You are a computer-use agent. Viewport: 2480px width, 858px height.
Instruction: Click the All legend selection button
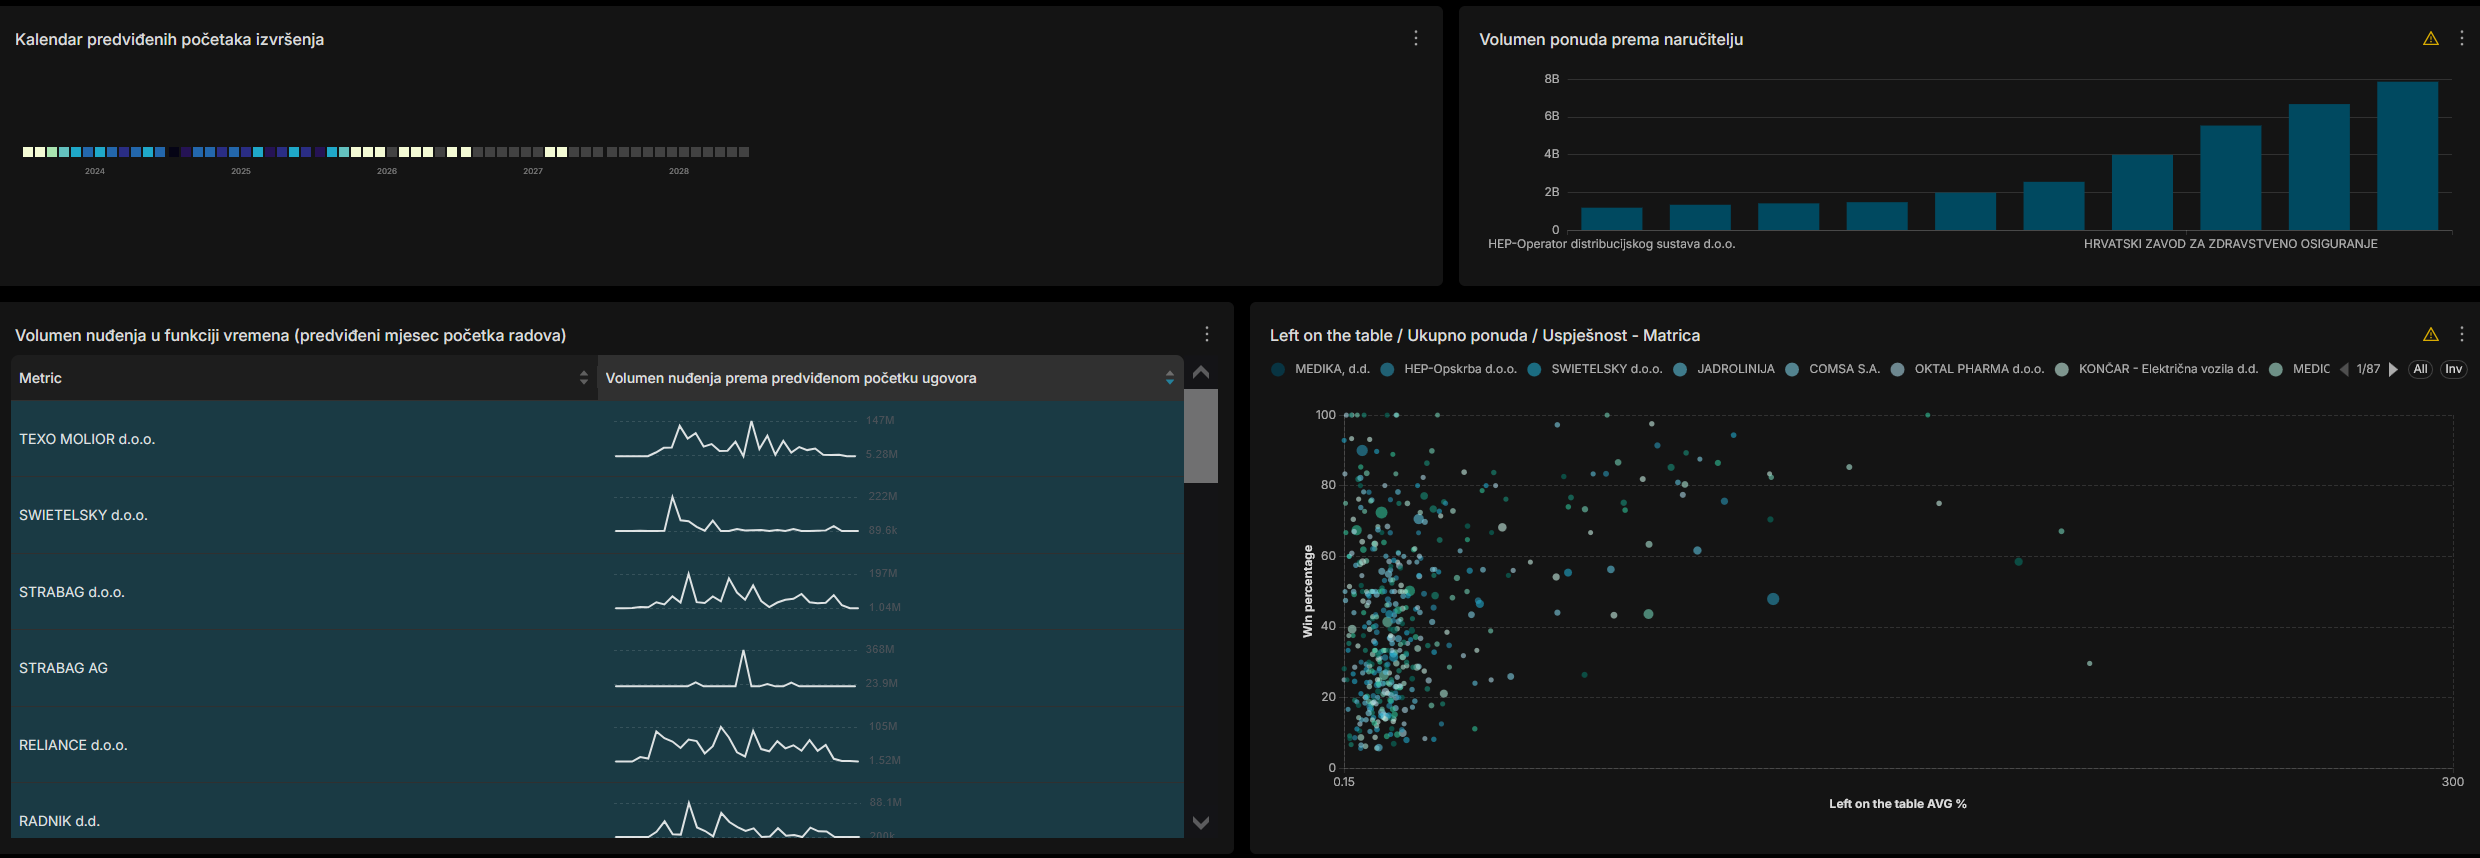pos(2420,369)
